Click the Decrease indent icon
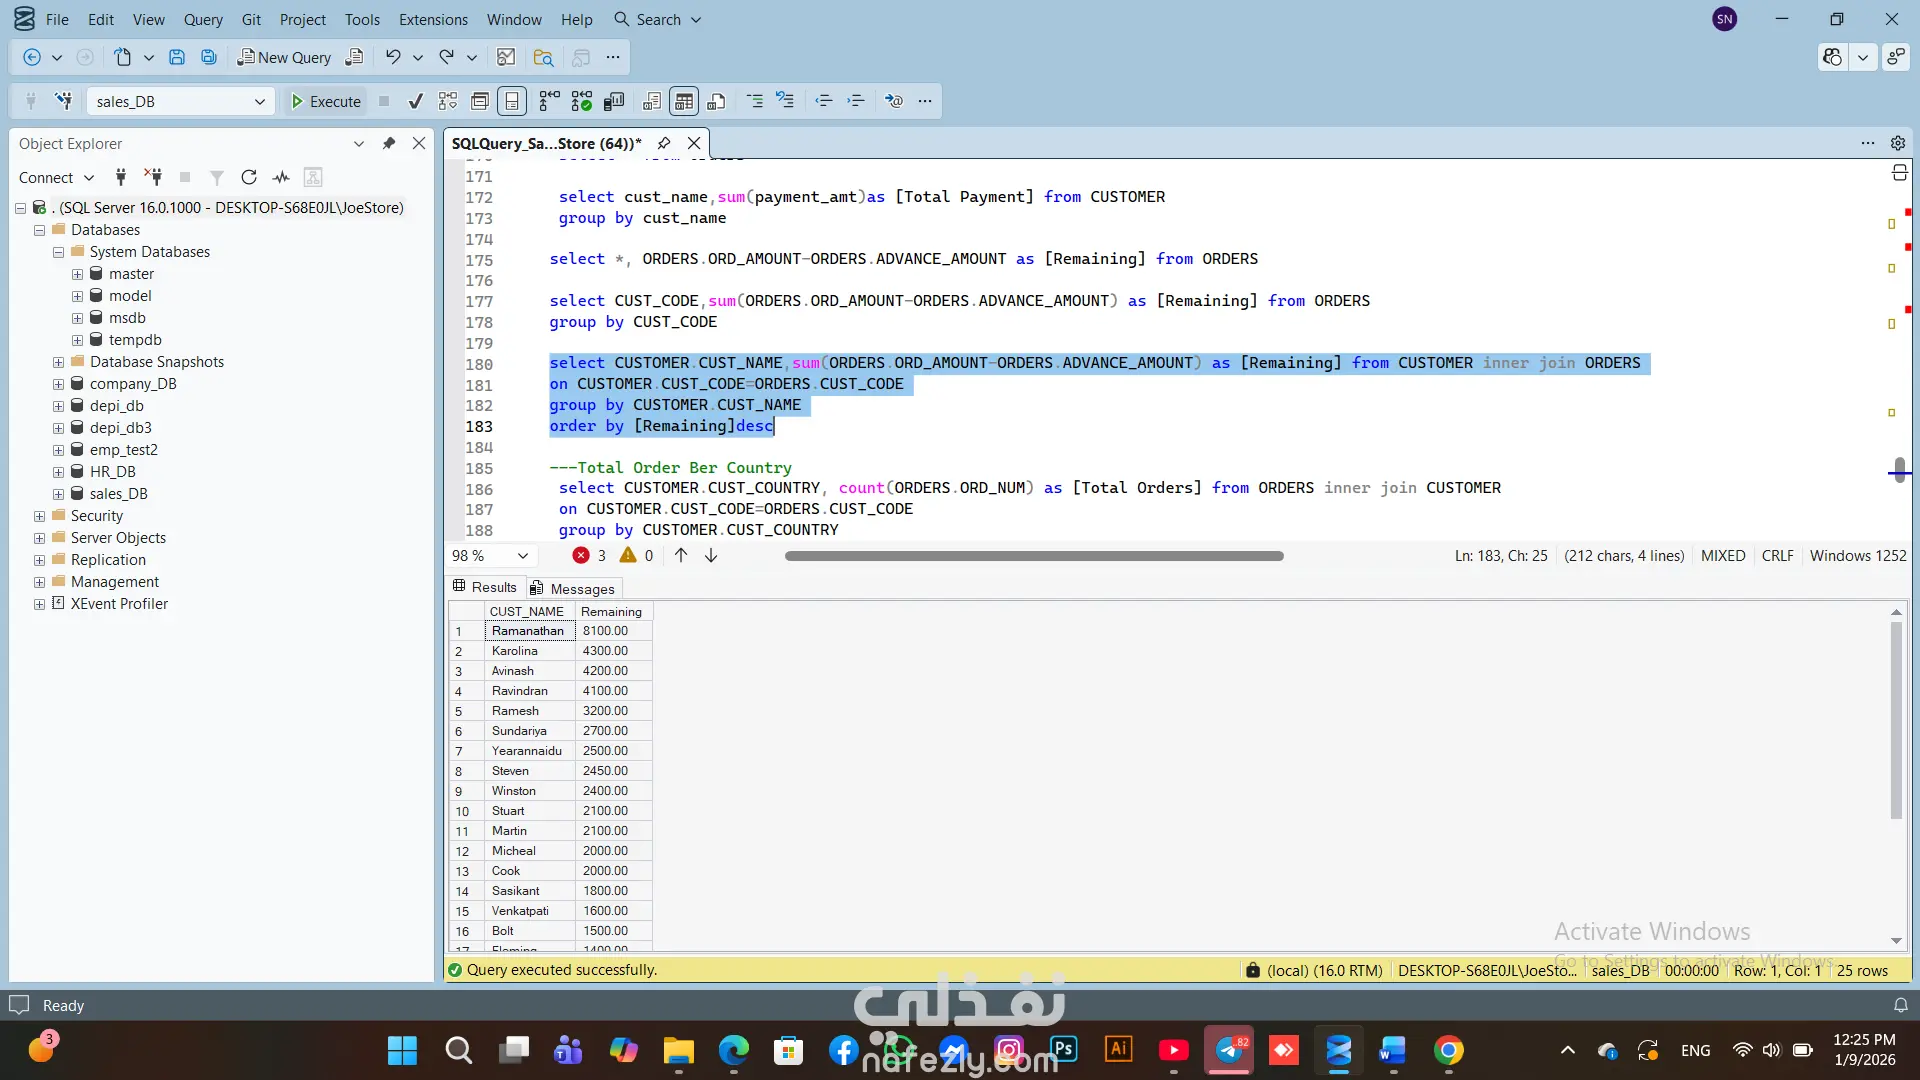 823,101
